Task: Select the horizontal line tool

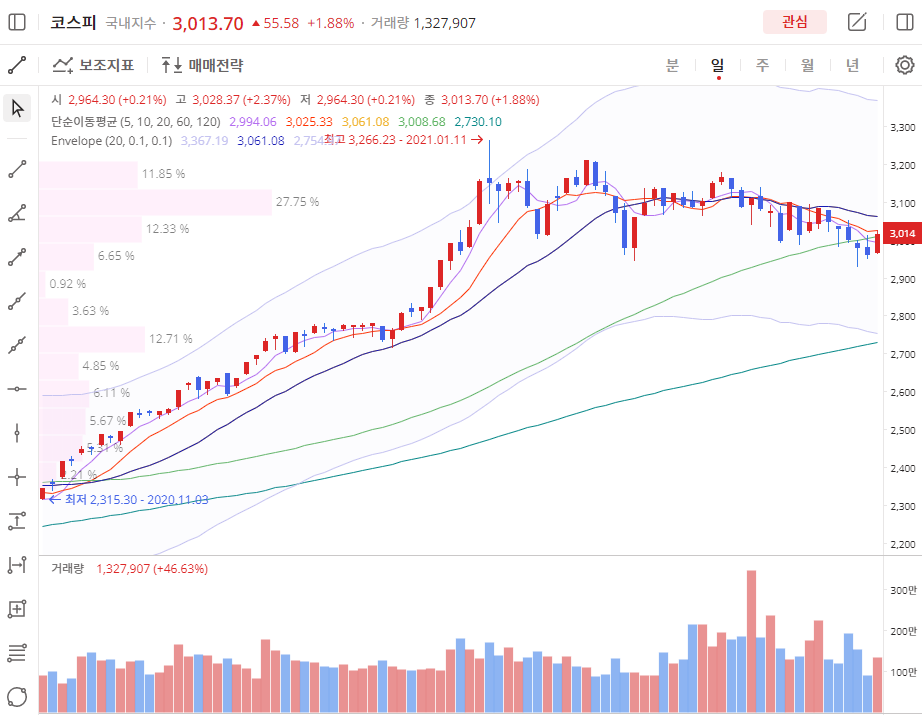Action: pos(17,389)
